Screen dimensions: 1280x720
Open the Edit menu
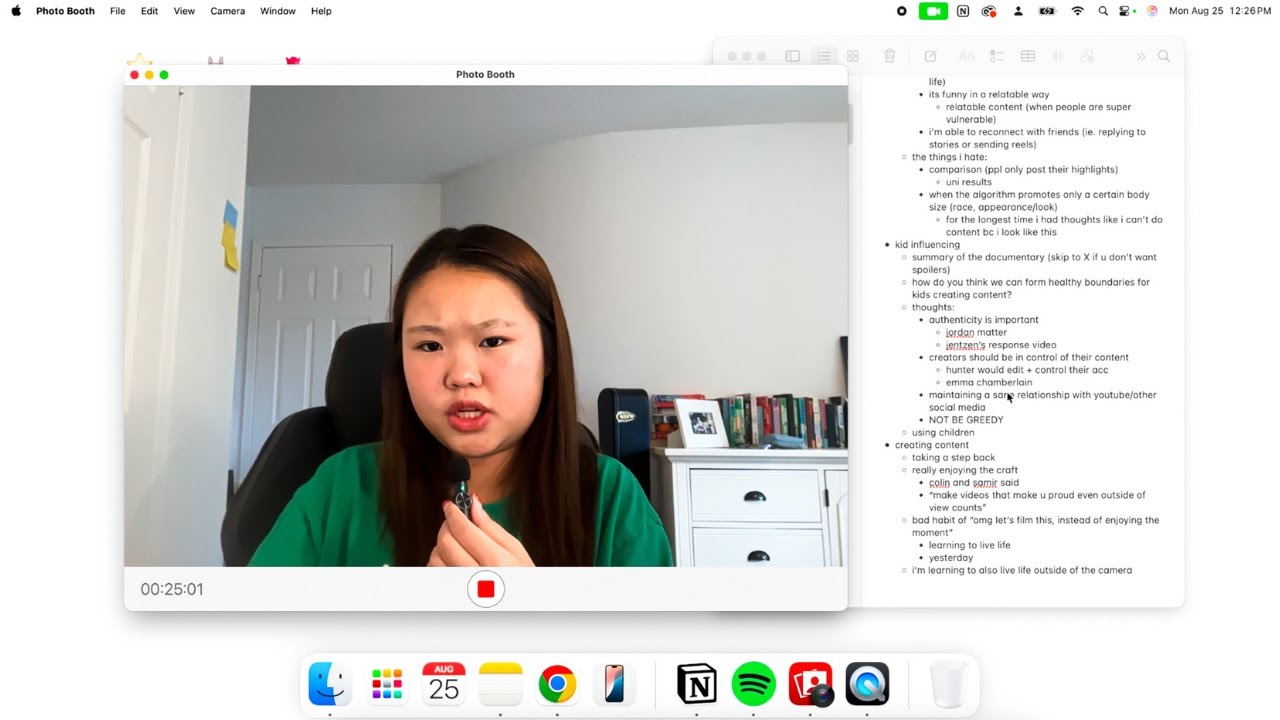(149, 11)
